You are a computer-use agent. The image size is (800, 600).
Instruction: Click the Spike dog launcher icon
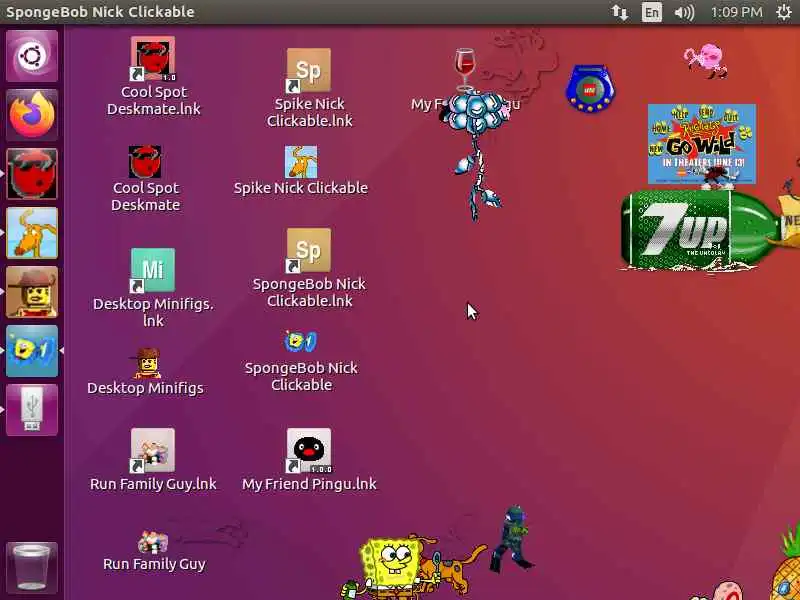32,233
